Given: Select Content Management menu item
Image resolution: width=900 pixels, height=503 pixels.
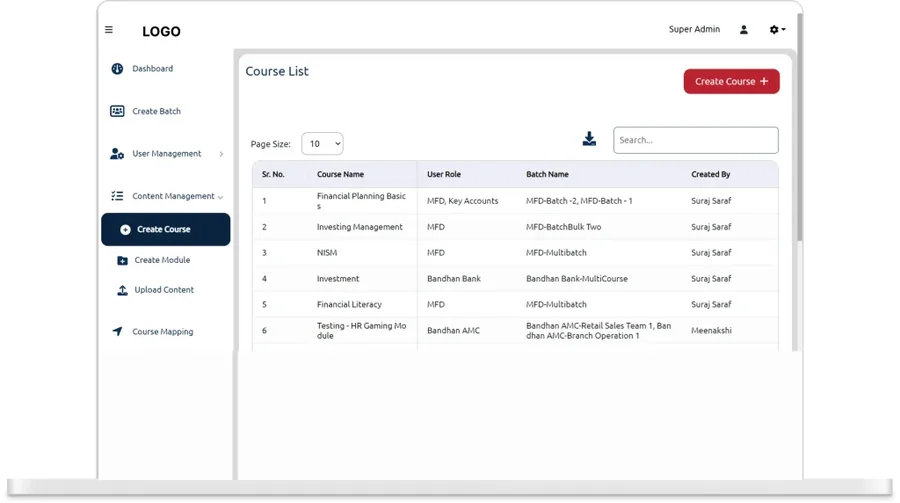Looking at the screenshot, I should coord(173,196).
